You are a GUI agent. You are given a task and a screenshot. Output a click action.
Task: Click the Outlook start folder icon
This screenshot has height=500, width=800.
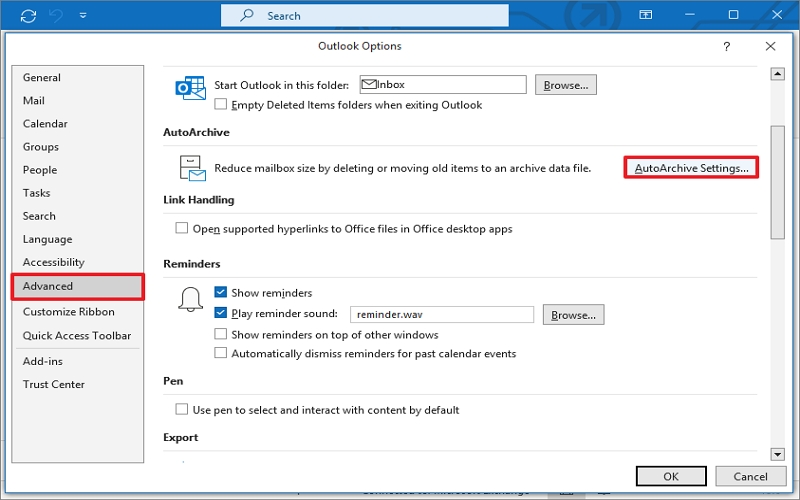pyautogui.click(x=191, y=88)
